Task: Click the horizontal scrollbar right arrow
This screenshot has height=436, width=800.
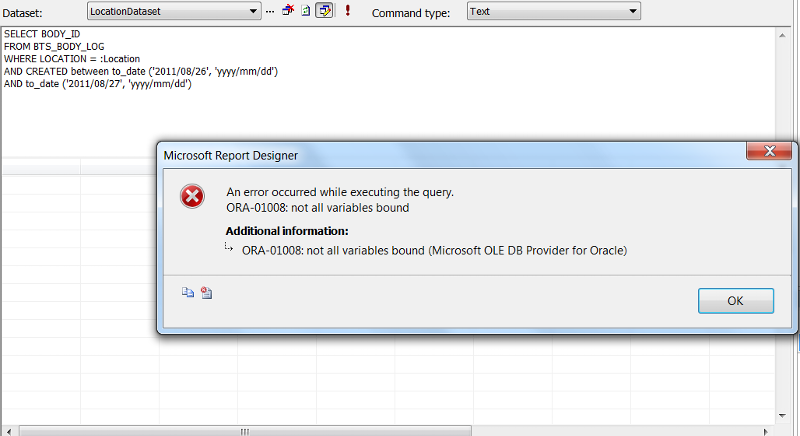Action: pos(765,431)
